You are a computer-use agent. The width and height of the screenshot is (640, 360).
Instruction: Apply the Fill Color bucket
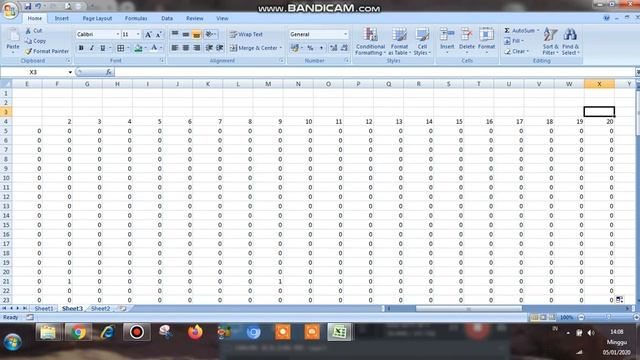click(138, 48)
